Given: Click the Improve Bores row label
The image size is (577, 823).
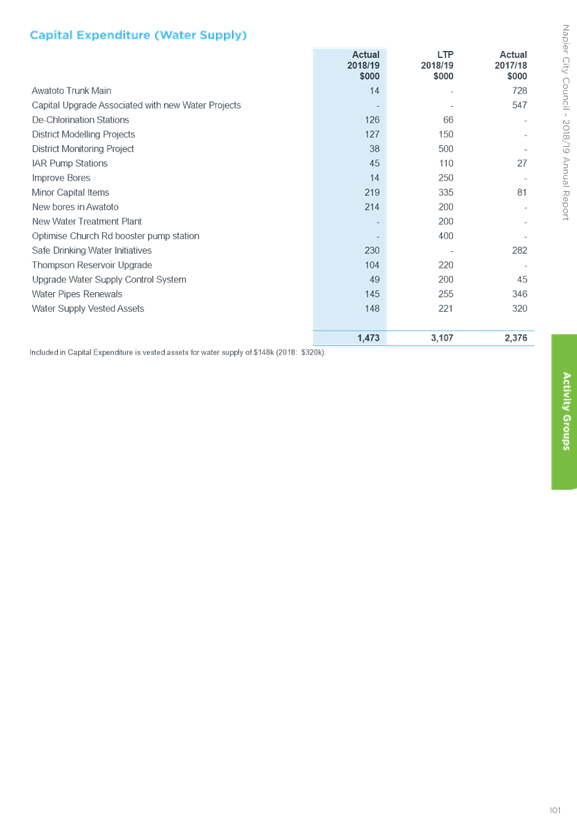Looking at the screenshot, I should tap(61, 178).
